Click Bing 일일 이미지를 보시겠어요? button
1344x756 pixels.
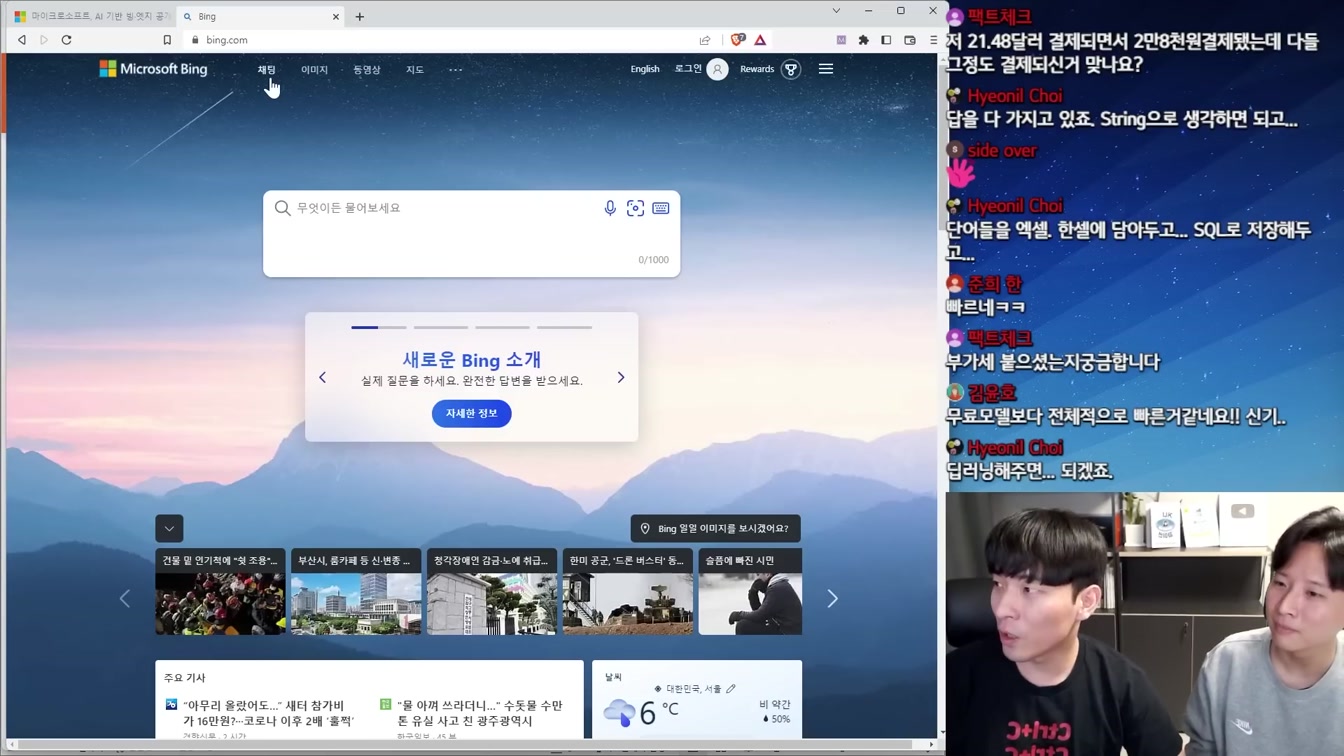click(716, 528)
